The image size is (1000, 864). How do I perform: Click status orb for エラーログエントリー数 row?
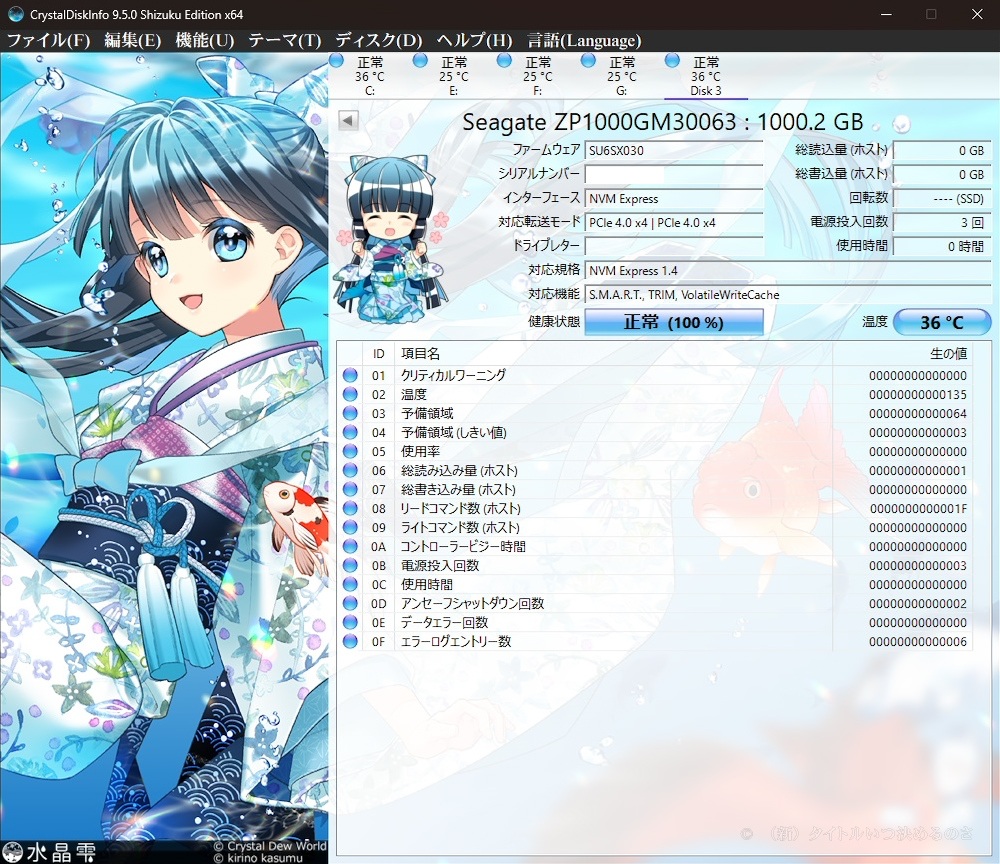pos(350,641)
